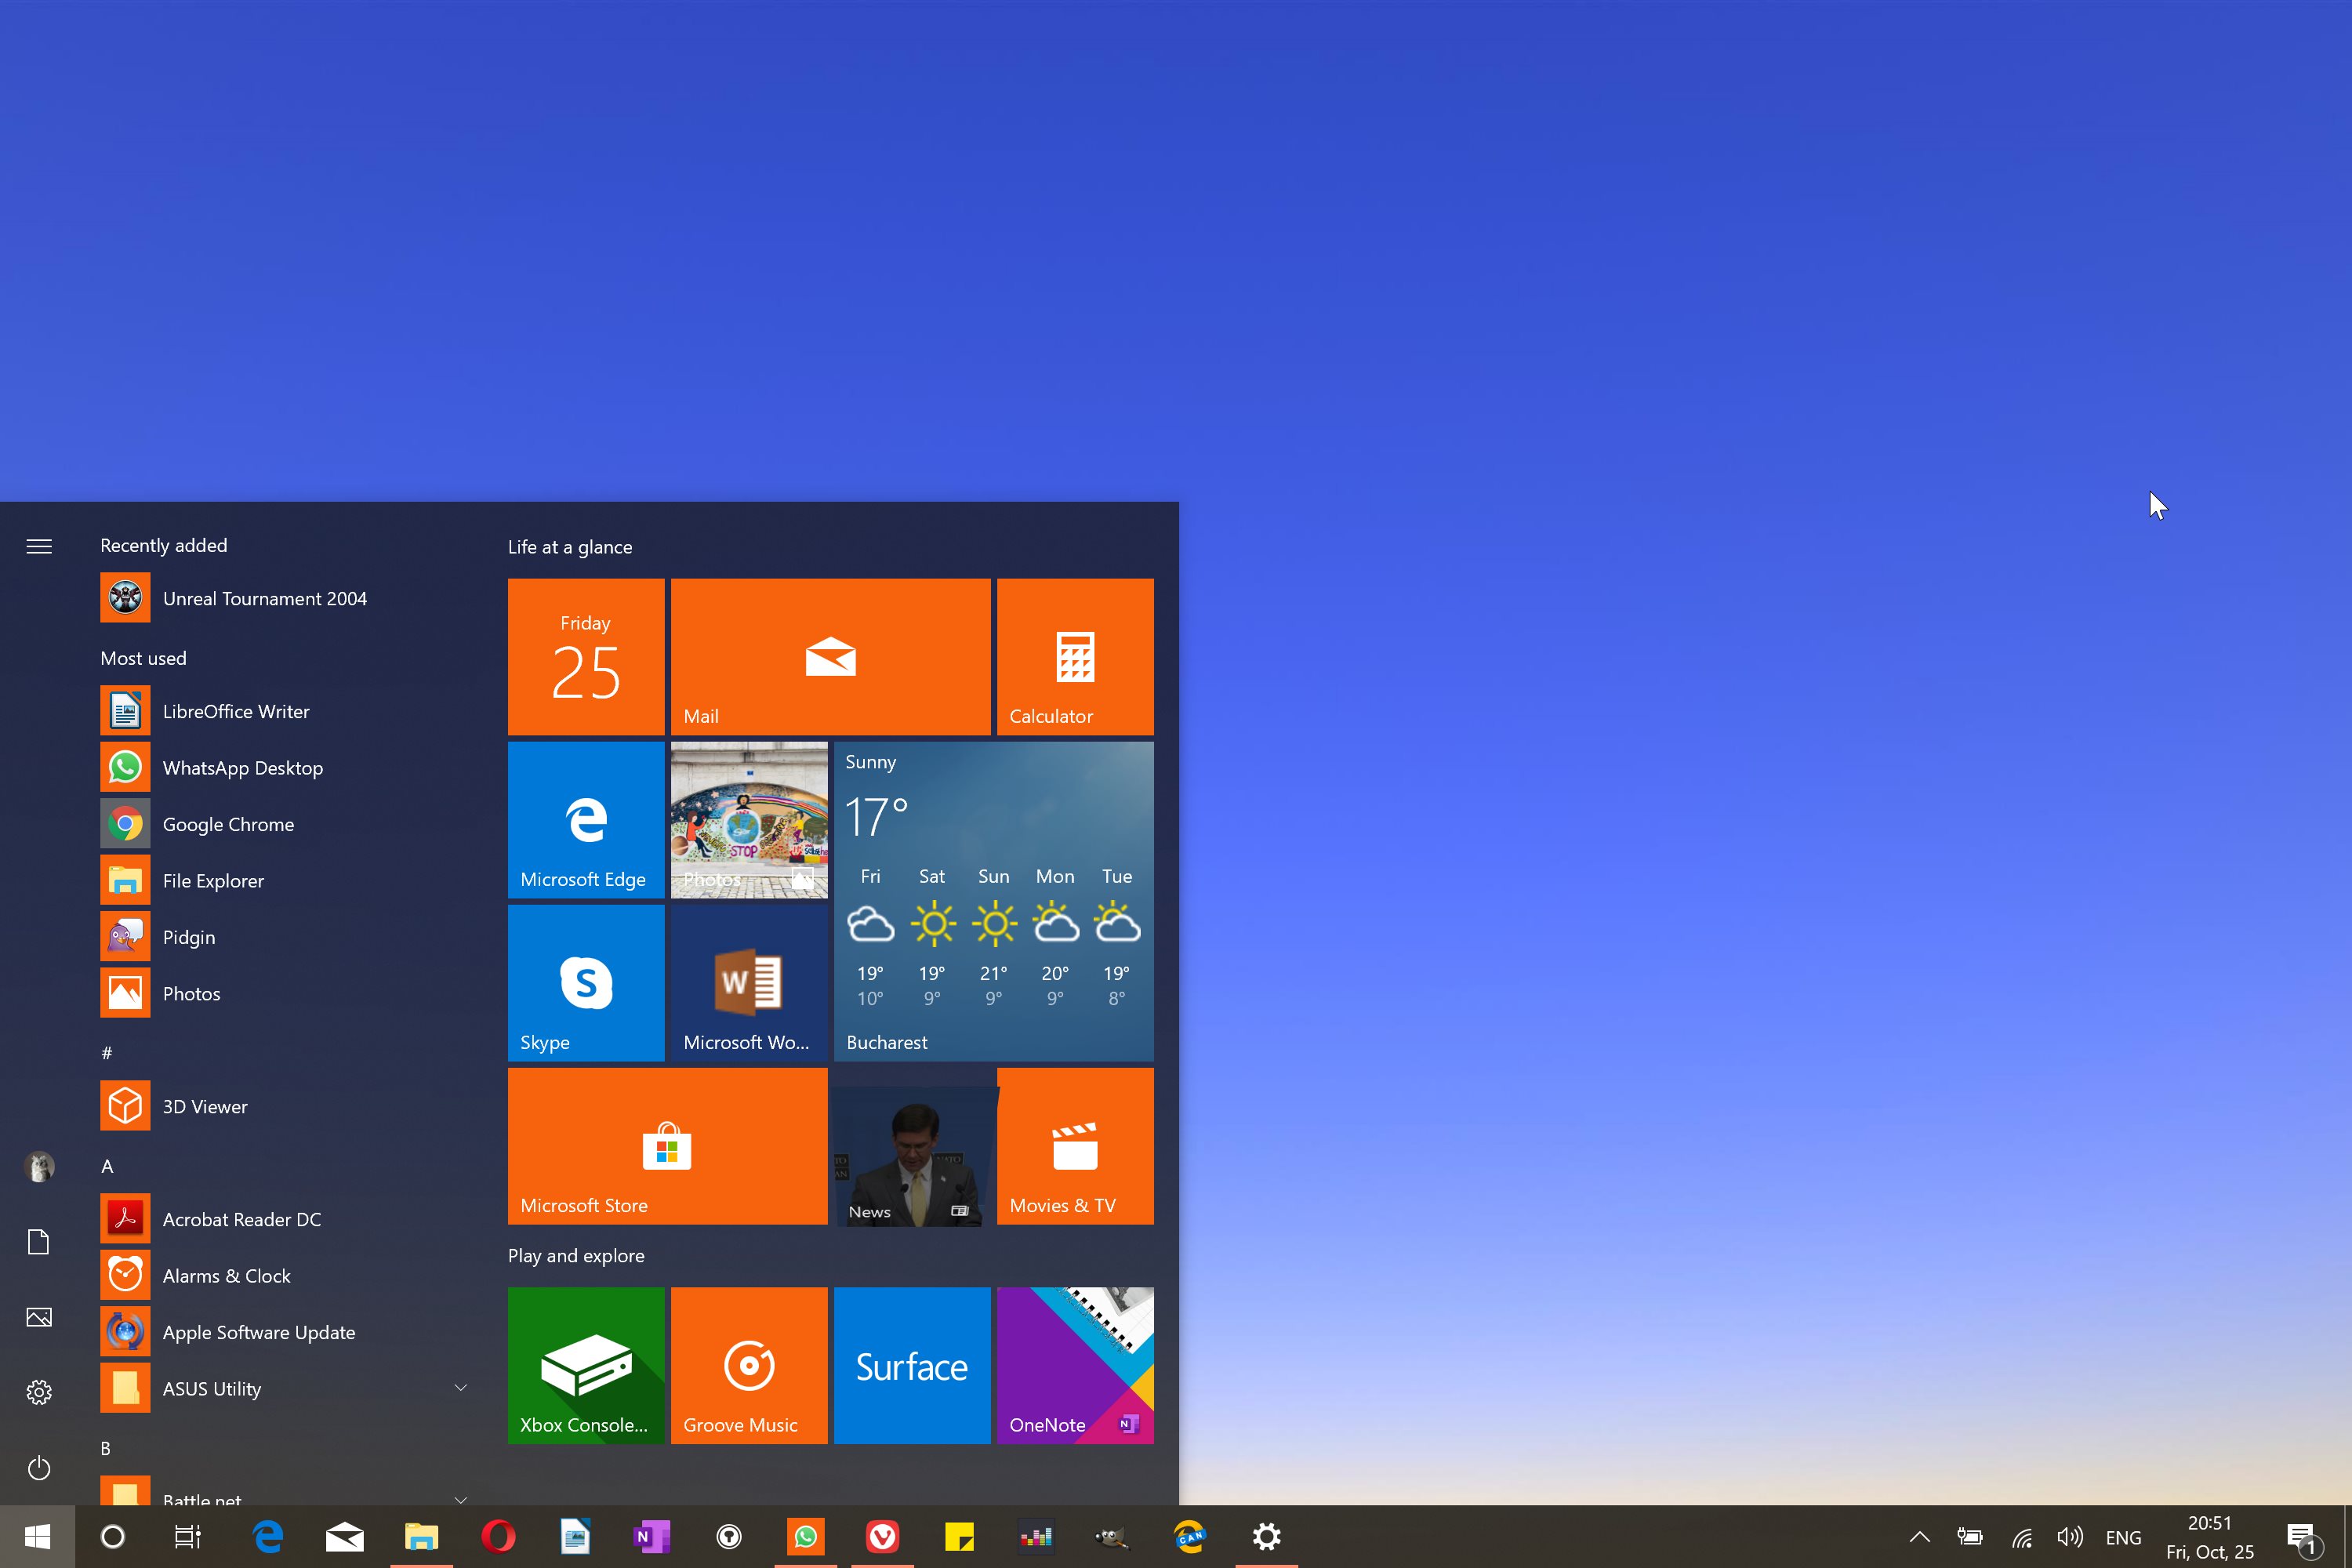Open Pictures from the Start sidebar
The height and width of the screenshot is (1568, 2352).
[x=39, y=1317]
